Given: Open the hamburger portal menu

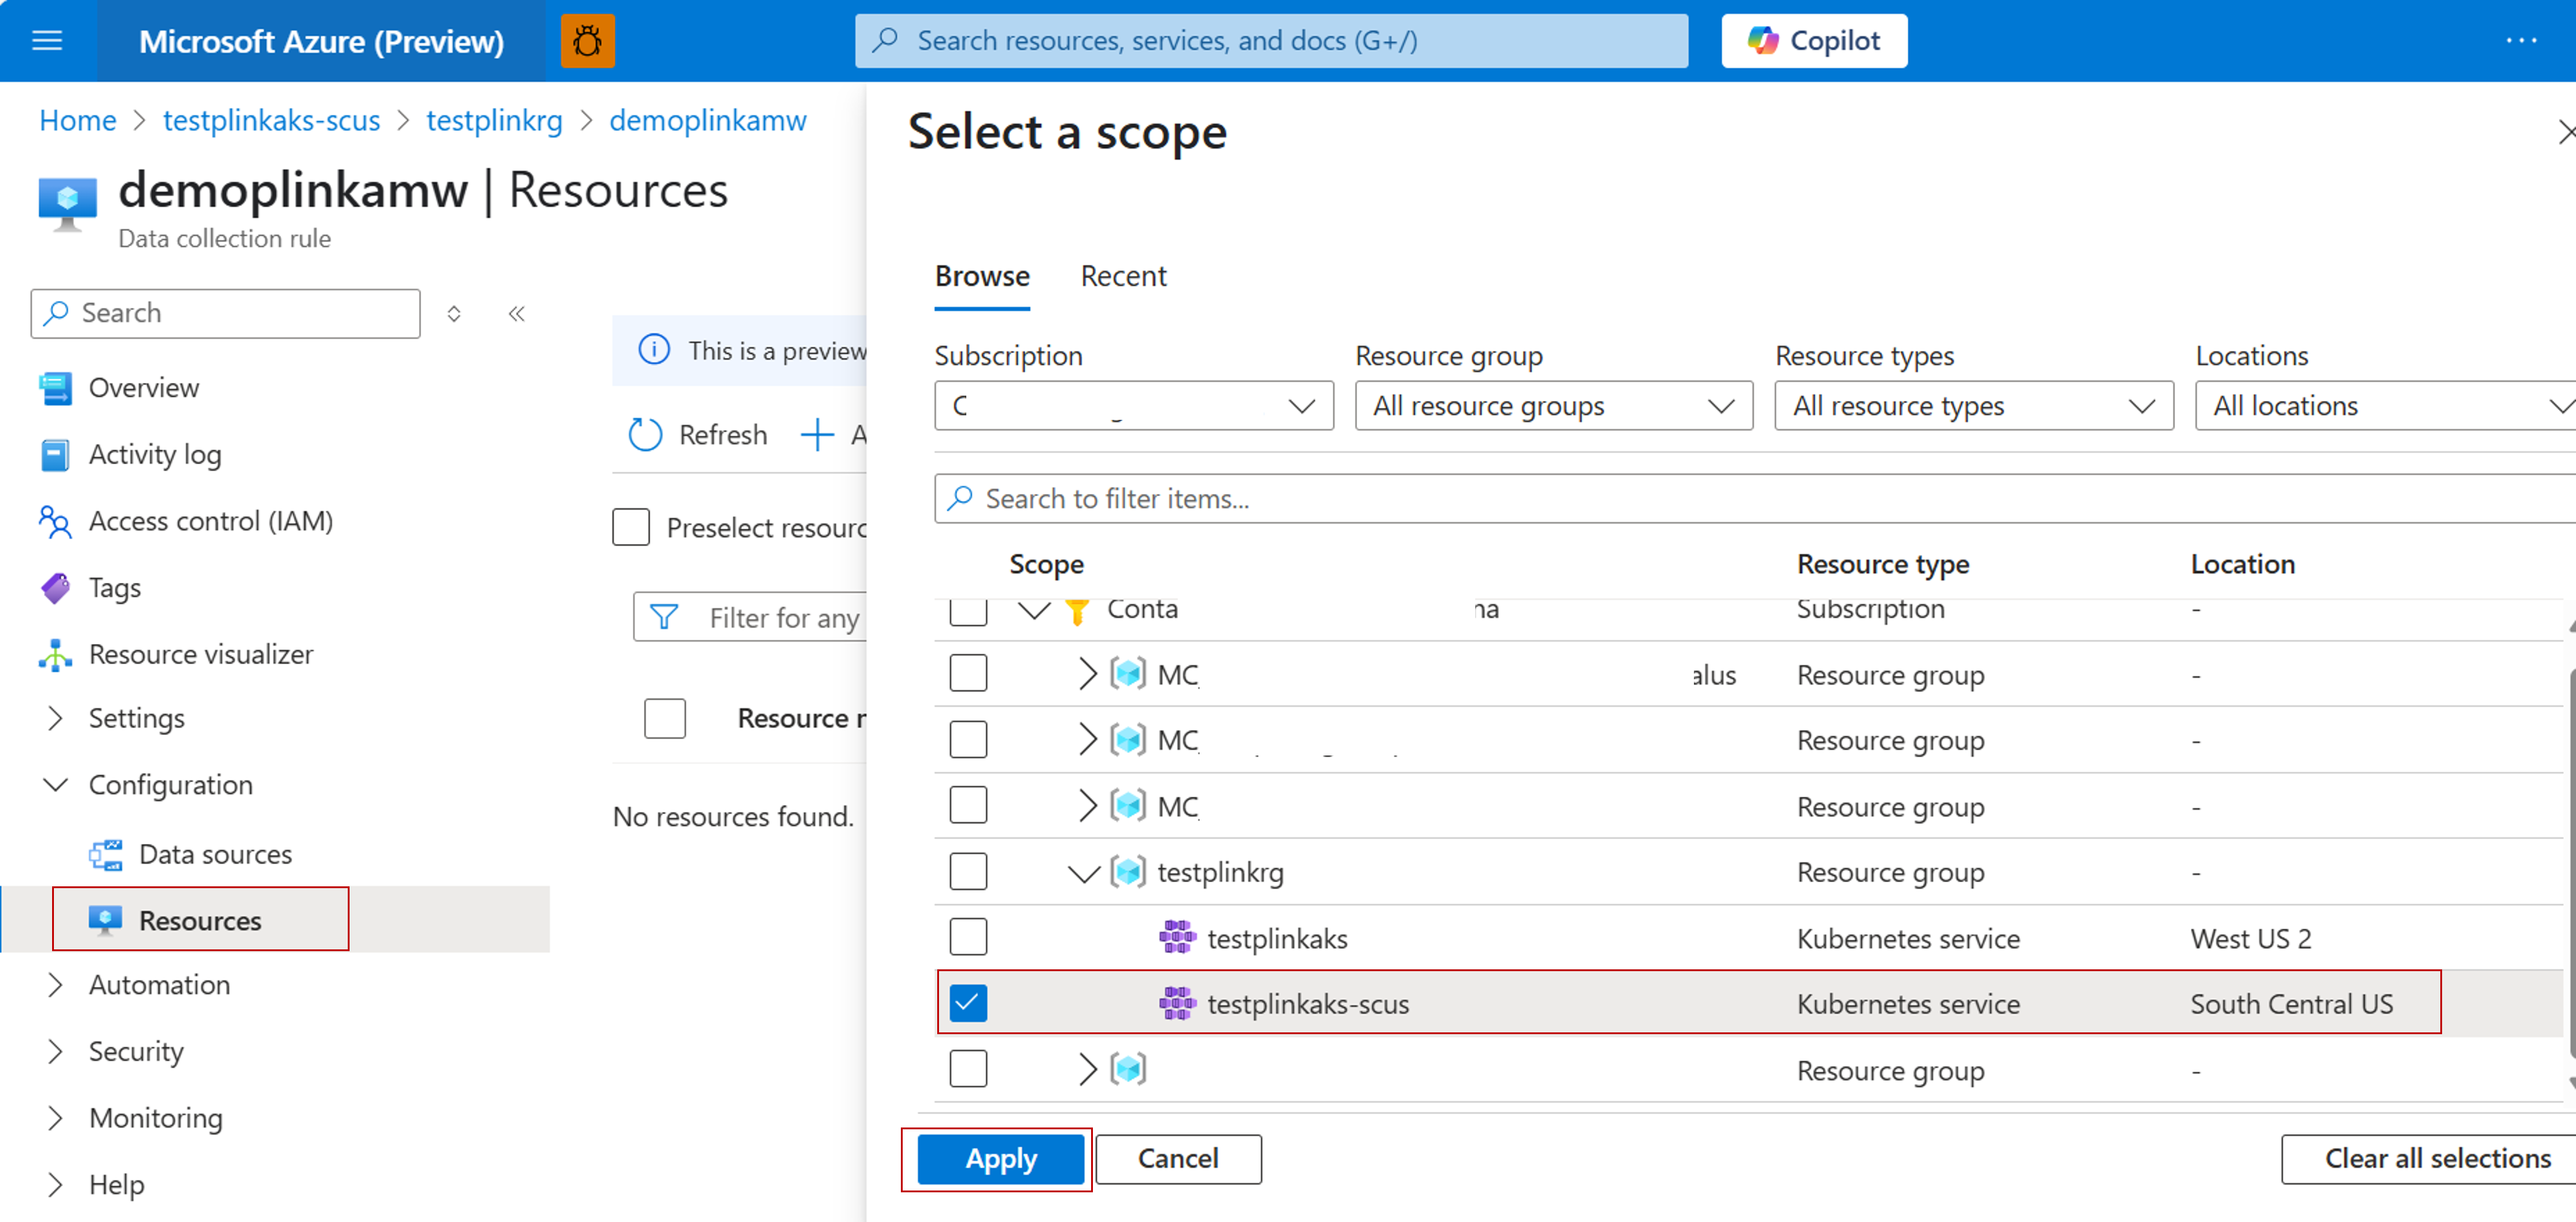Looking at the screenshot, I should [47, 41].
